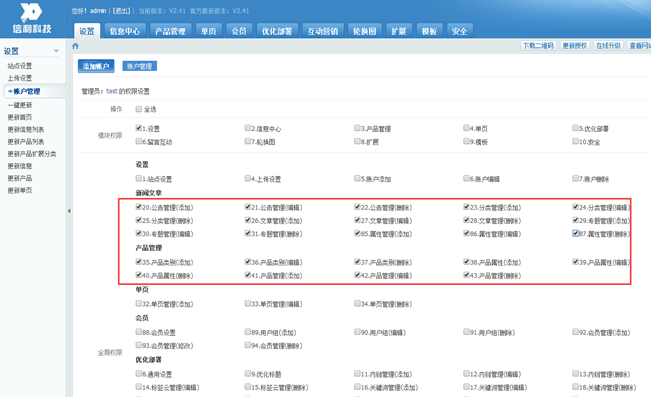Switch to the 信息中心 tab
This screenshot has height=400, width=652.
coord(125,31)
